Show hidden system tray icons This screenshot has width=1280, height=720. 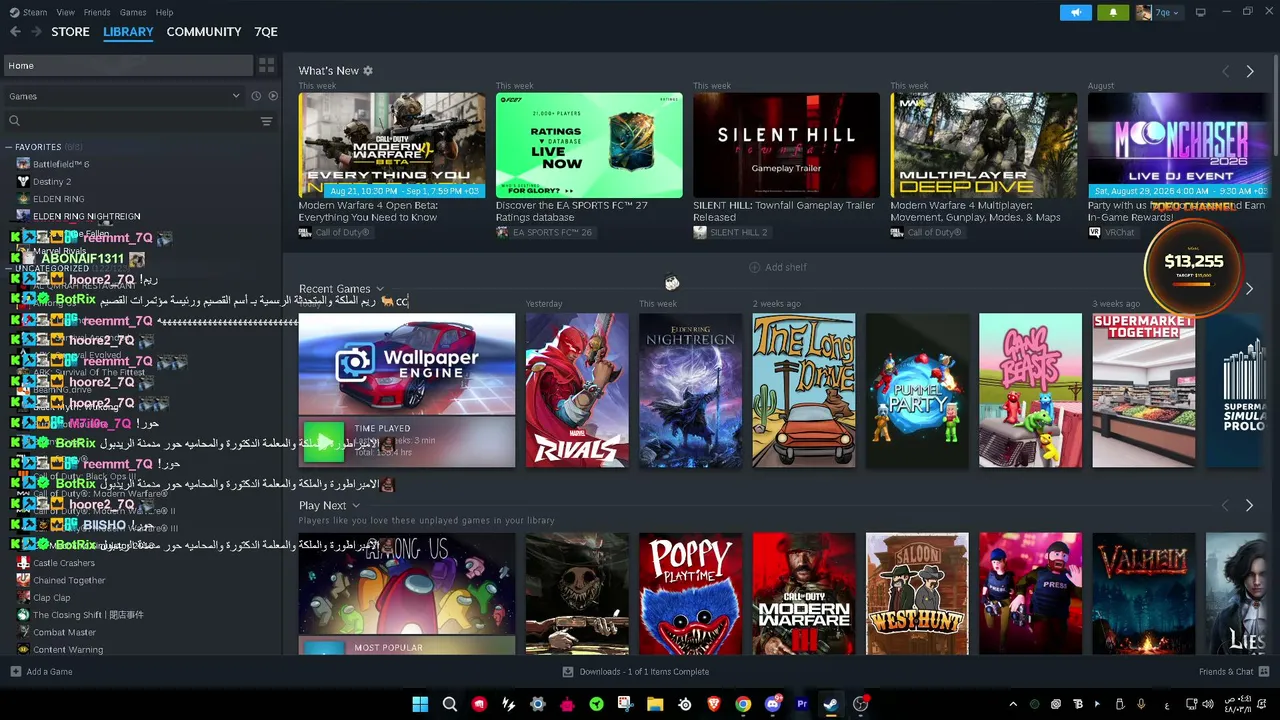(1013, 704)
